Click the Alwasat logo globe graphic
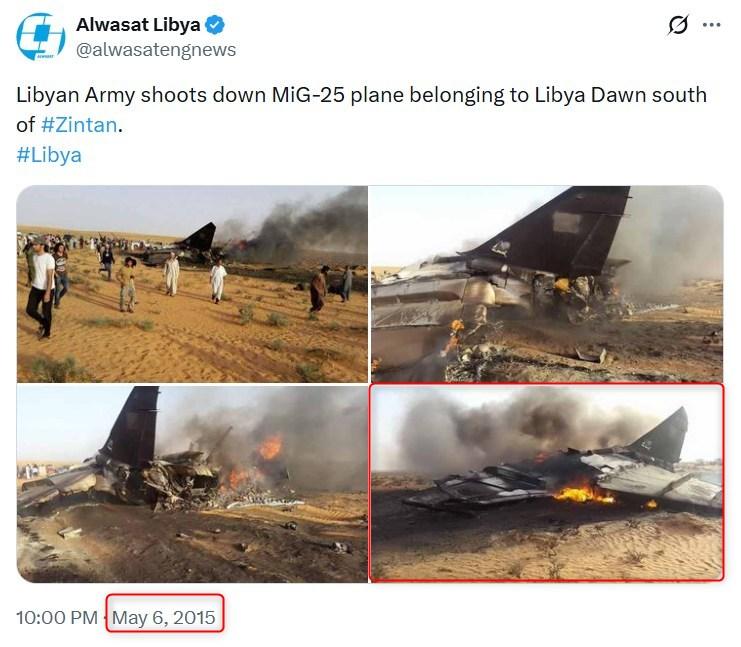 (x=41, y=36)
